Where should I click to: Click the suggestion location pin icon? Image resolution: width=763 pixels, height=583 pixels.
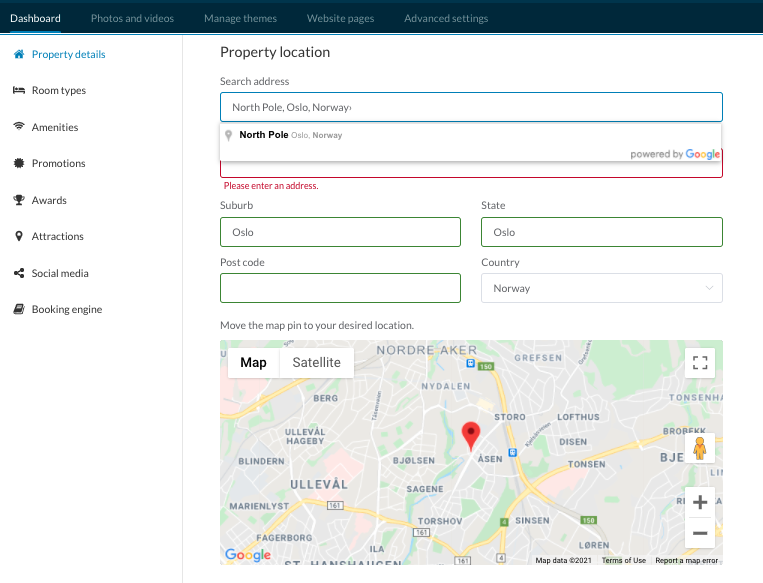228,135
